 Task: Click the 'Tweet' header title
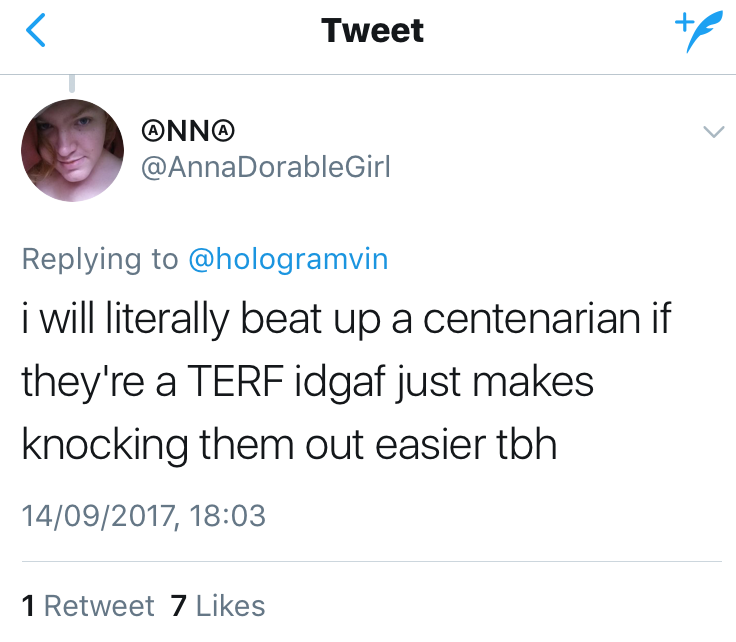pos(372,31)
